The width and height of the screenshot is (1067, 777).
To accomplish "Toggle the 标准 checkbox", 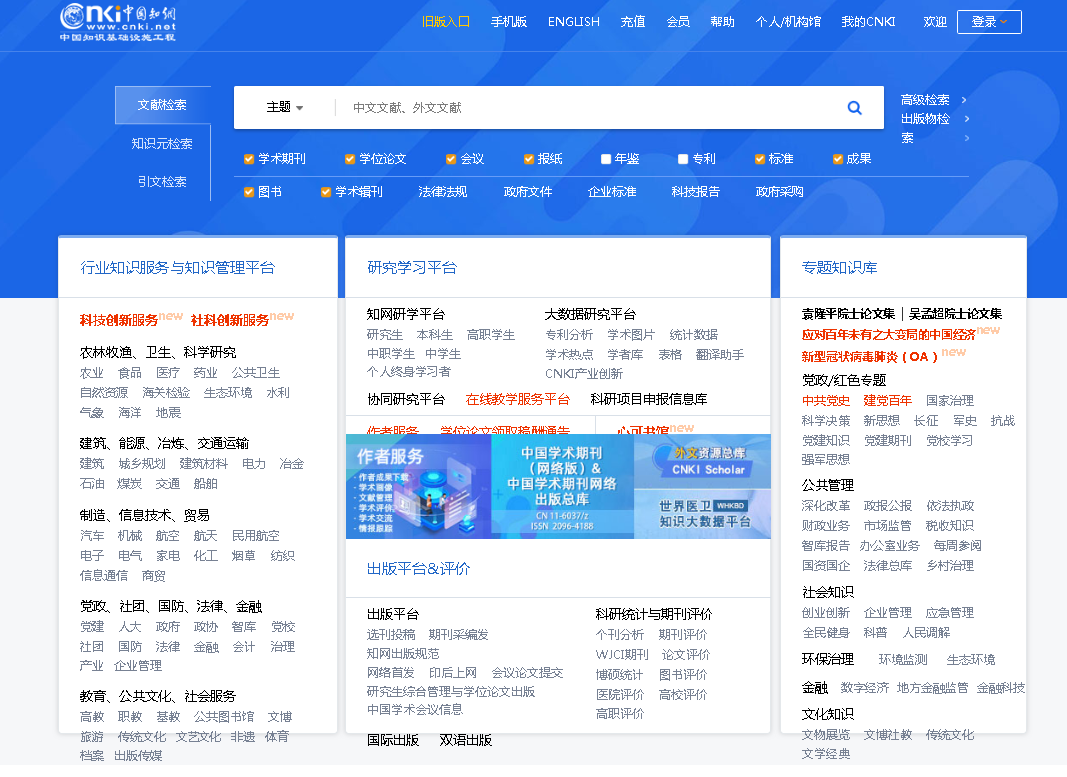I will tap(759, 159).
